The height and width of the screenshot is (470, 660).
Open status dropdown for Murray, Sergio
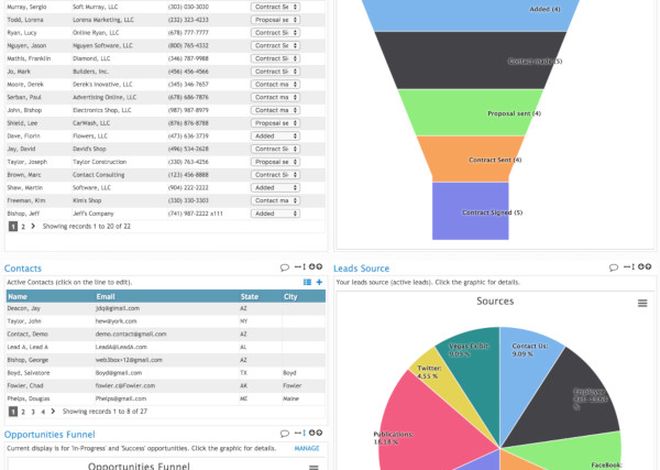pyautogui.click(x=275, y=7)
